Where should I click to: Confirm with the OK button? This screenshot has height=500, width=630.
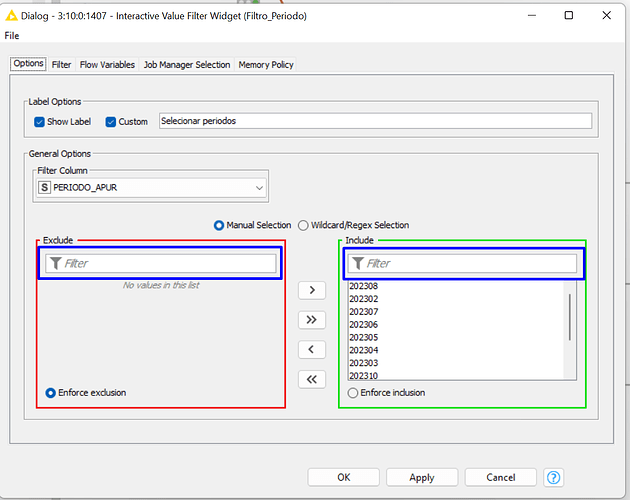pyautogui.click(x=344, y=477)
